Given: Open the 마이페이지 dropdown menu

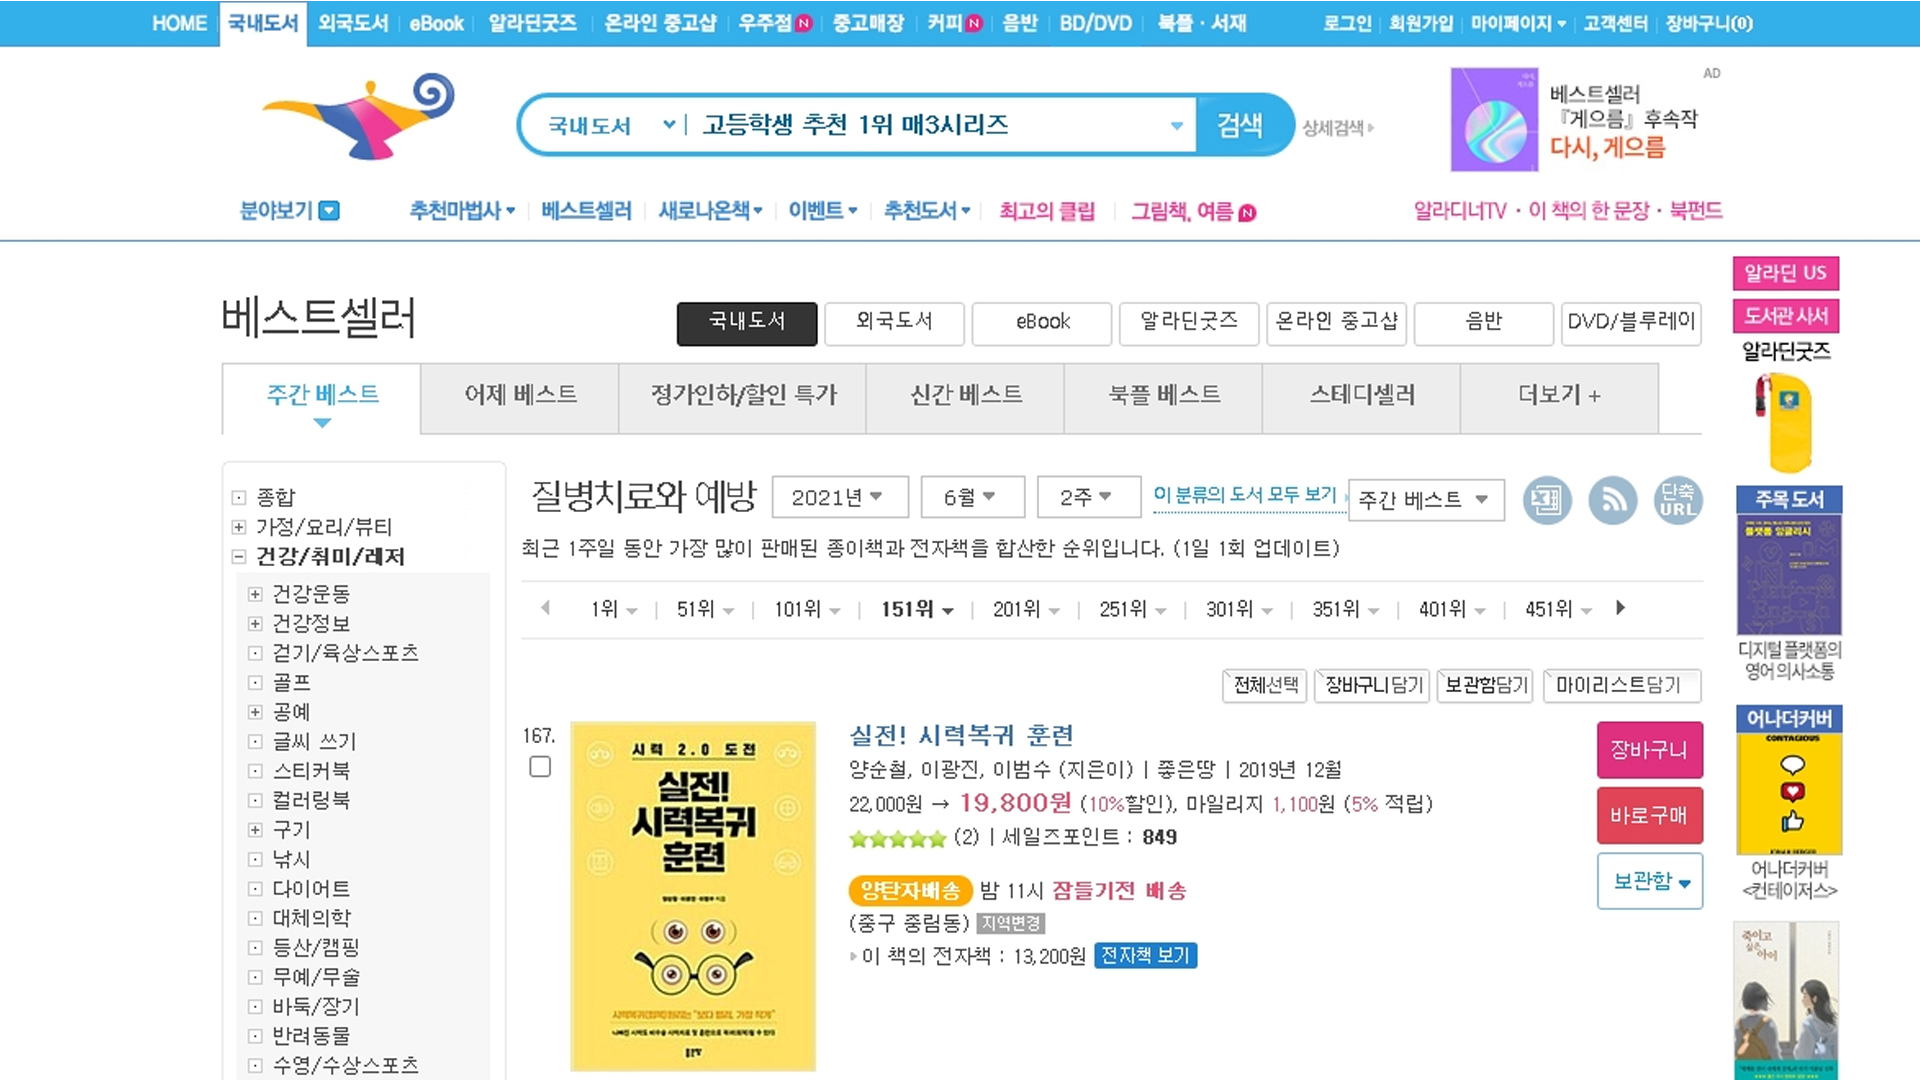Looking at the screenshot, I should coord(1518,23).
